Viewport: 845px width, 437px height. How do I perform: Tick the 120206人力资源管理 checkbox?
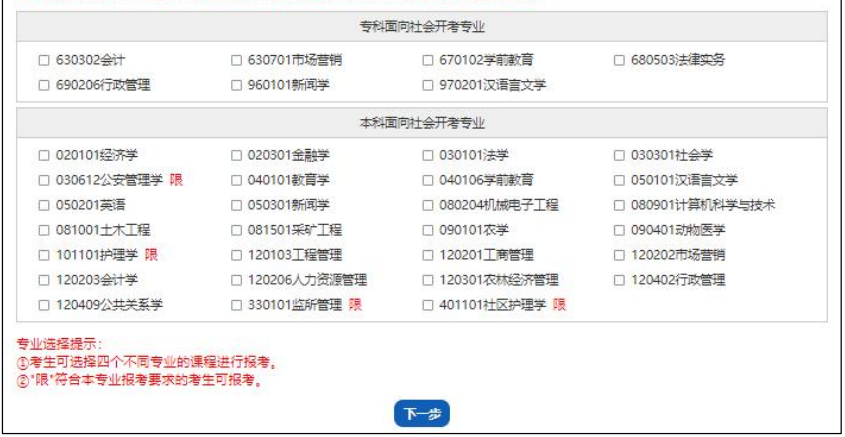click(x=237, y=280)
